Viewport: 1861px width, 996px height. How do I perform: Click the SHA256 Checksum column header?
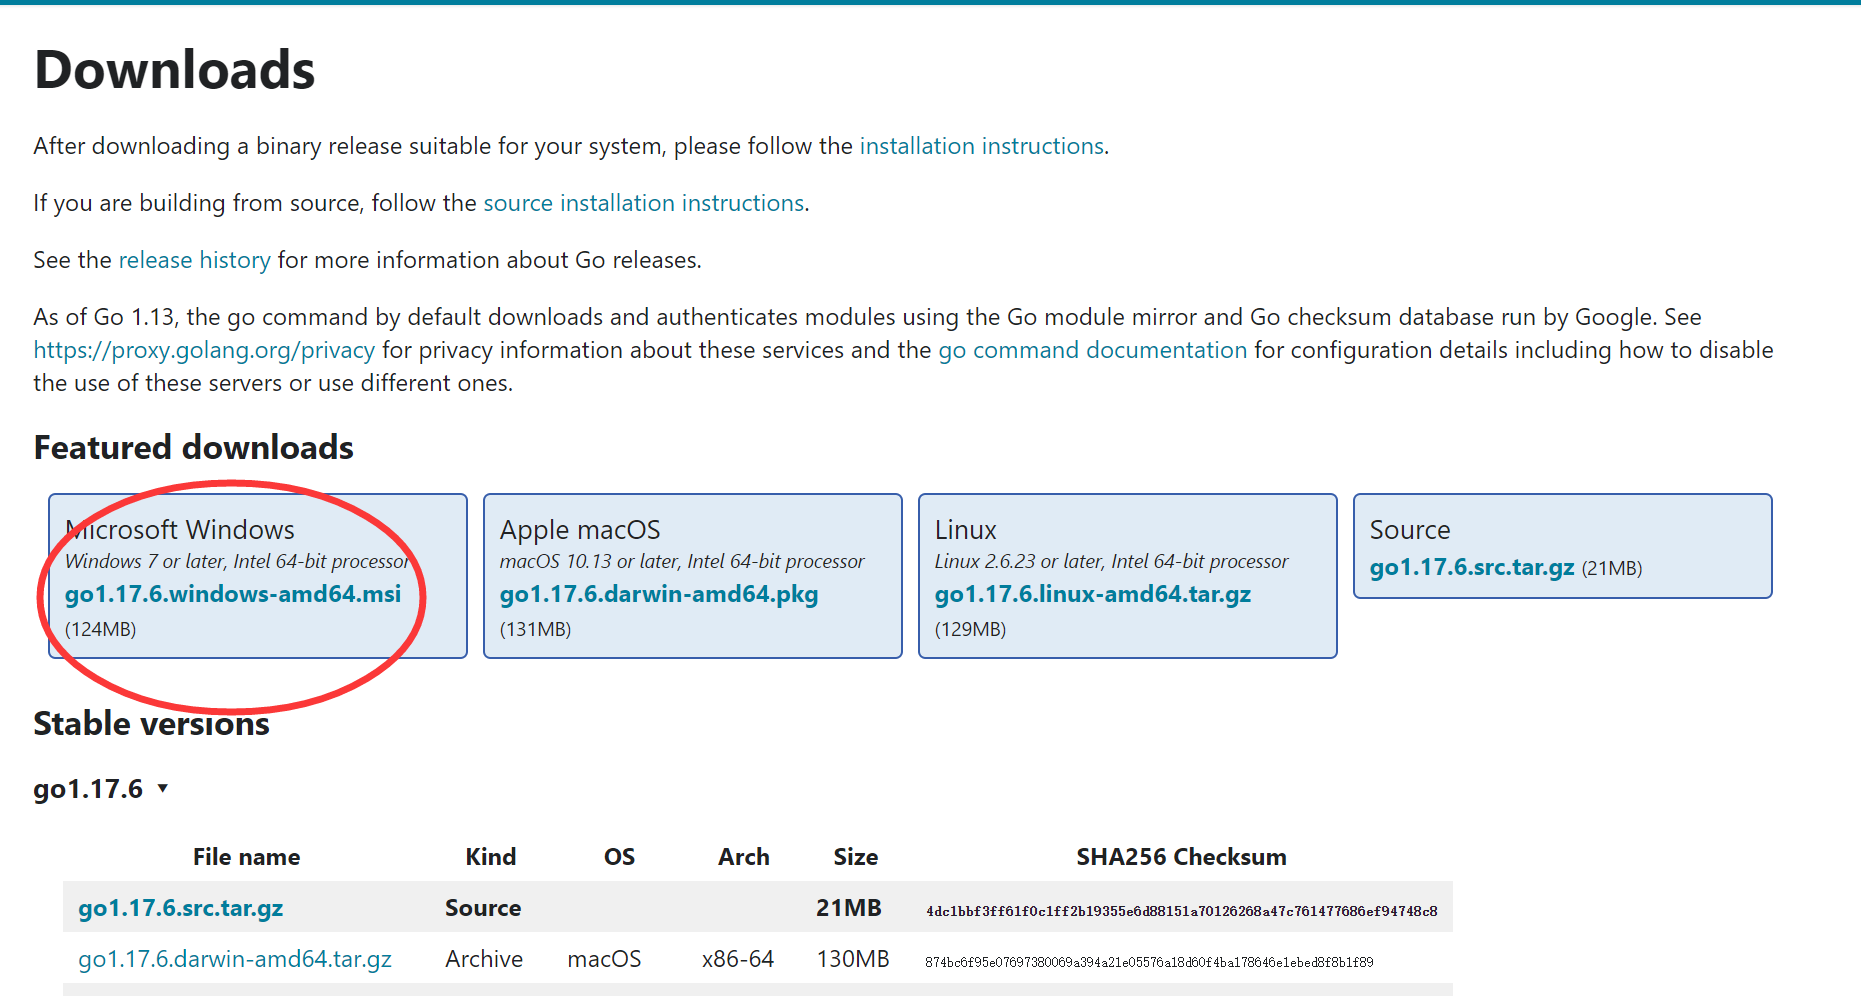(1181, 857)
